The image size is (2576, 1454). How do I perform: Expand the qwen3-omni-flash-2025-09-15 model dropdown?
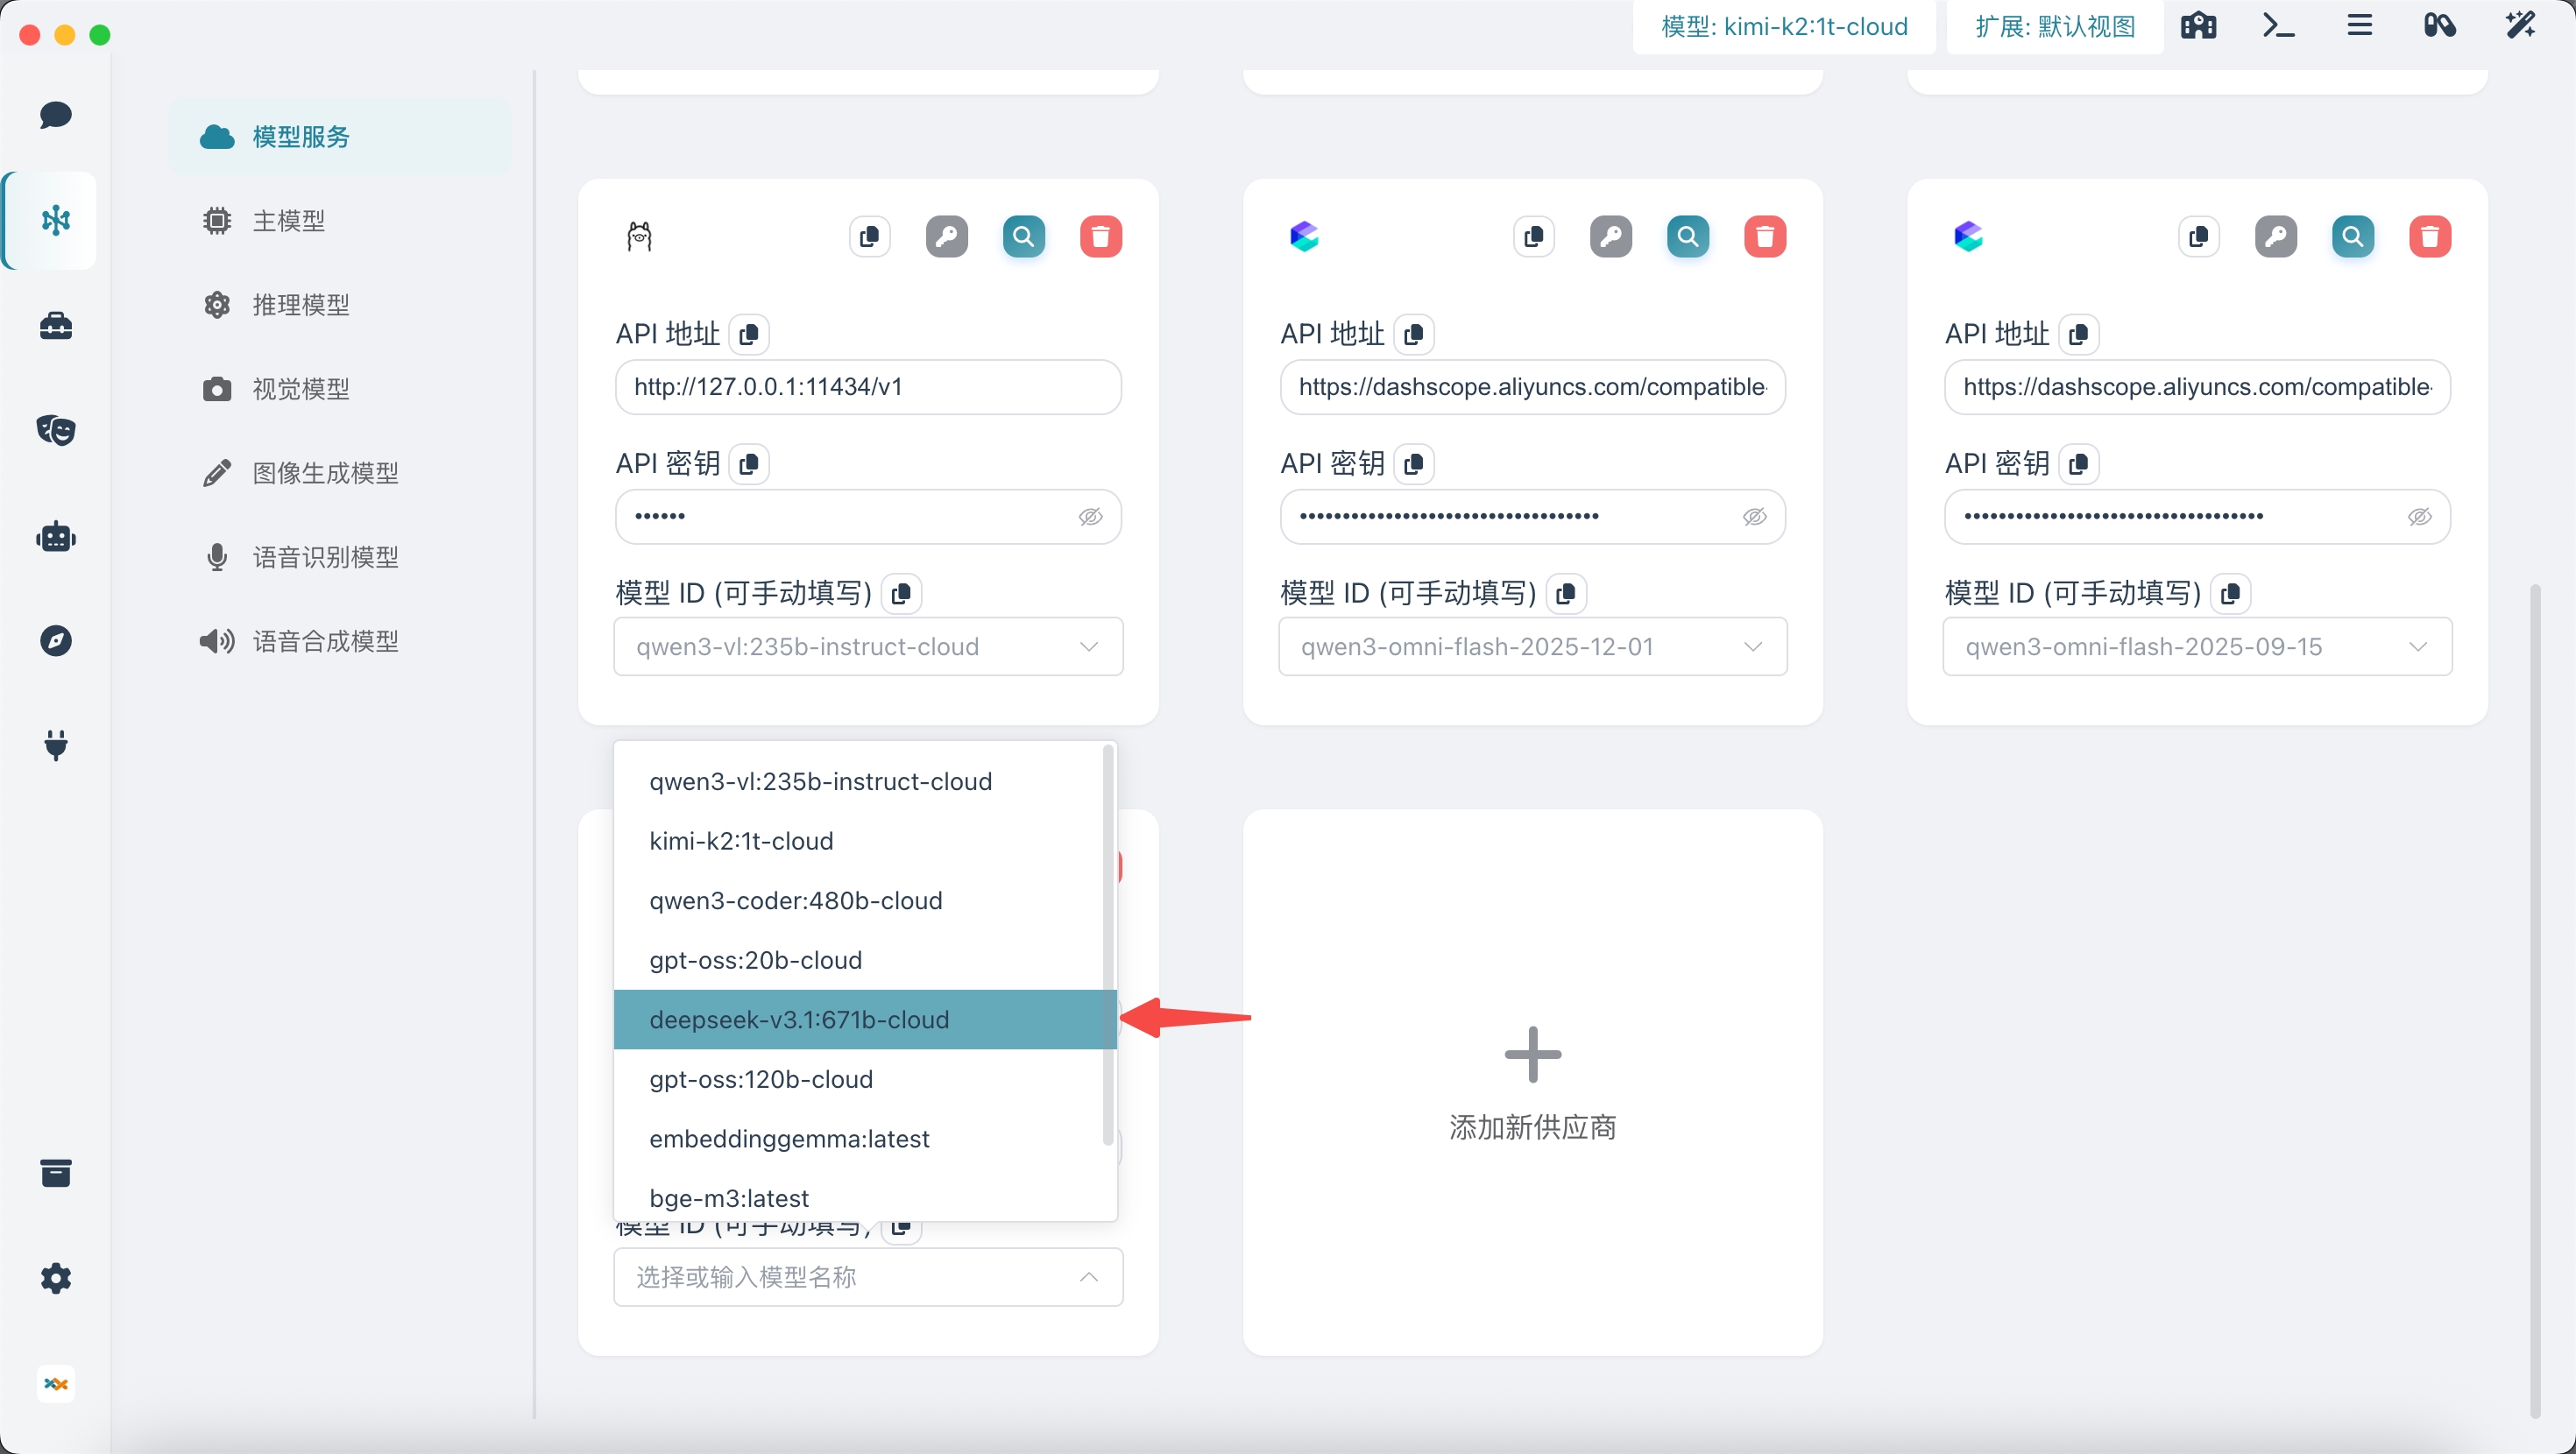tap(2418, 647)
